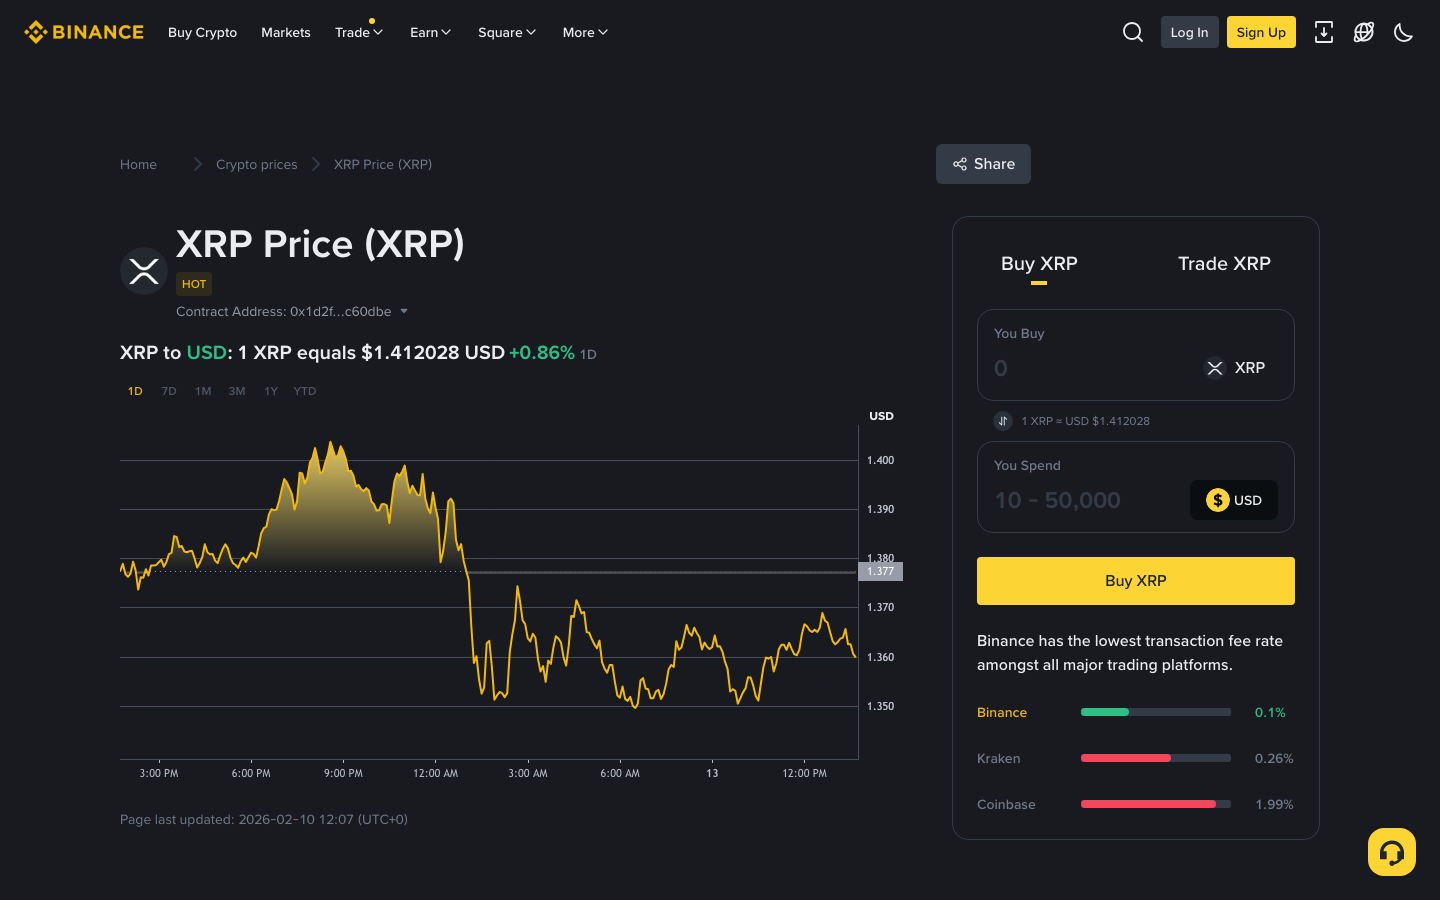Click the swap rate icon near 1 XRP price
Image resolution: width=1440 pixels, height=900 pixels.
pyautogui.click(x=1003, y=420)
